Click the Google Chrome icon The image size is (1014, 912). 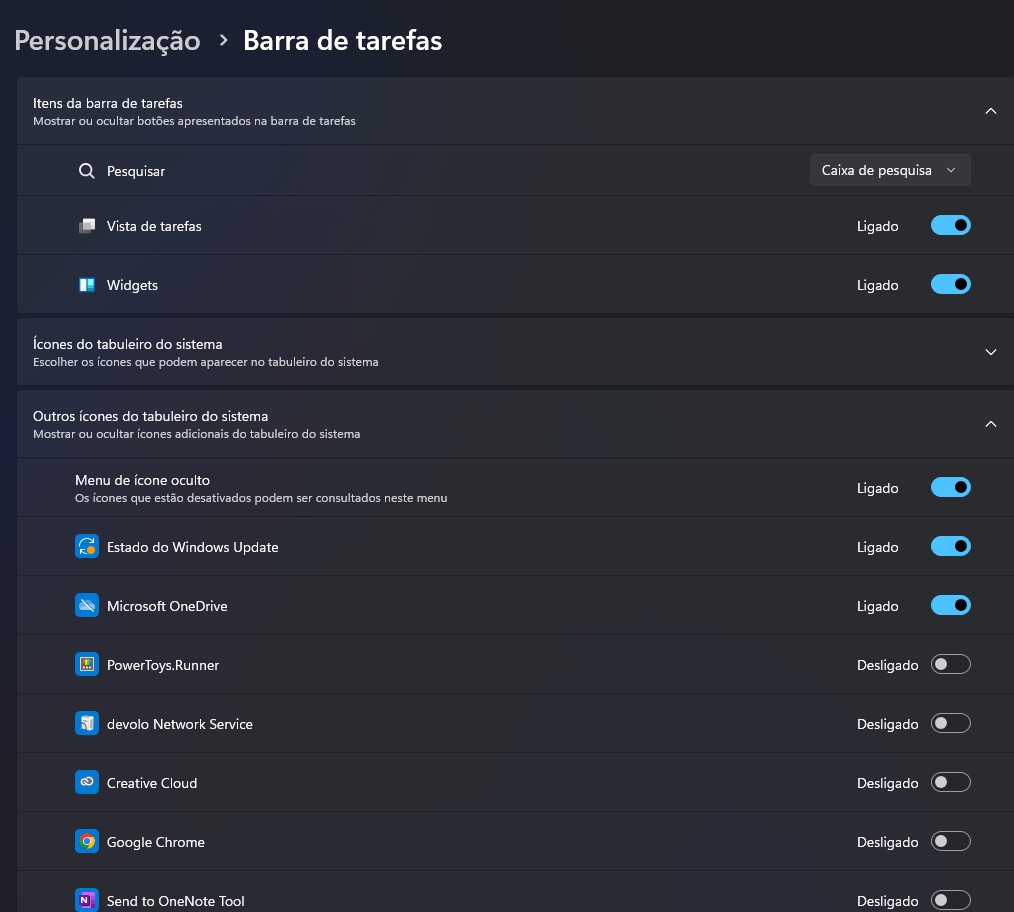[87, 841]
